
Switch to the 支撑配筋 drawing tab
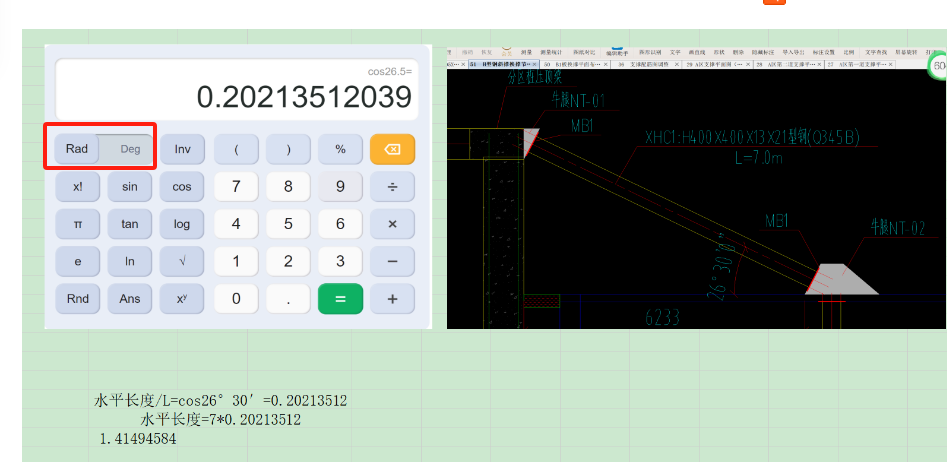pos(646,65)
